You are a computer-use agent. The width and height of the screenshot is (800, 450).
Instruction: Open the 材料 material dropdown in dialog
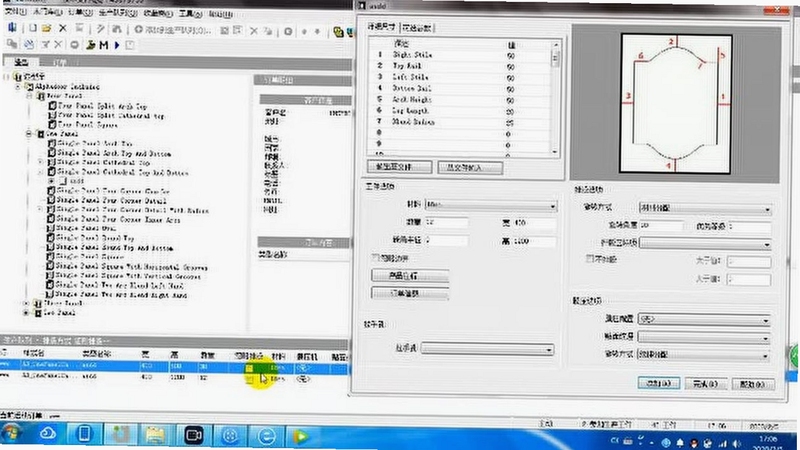coord(491,206)
